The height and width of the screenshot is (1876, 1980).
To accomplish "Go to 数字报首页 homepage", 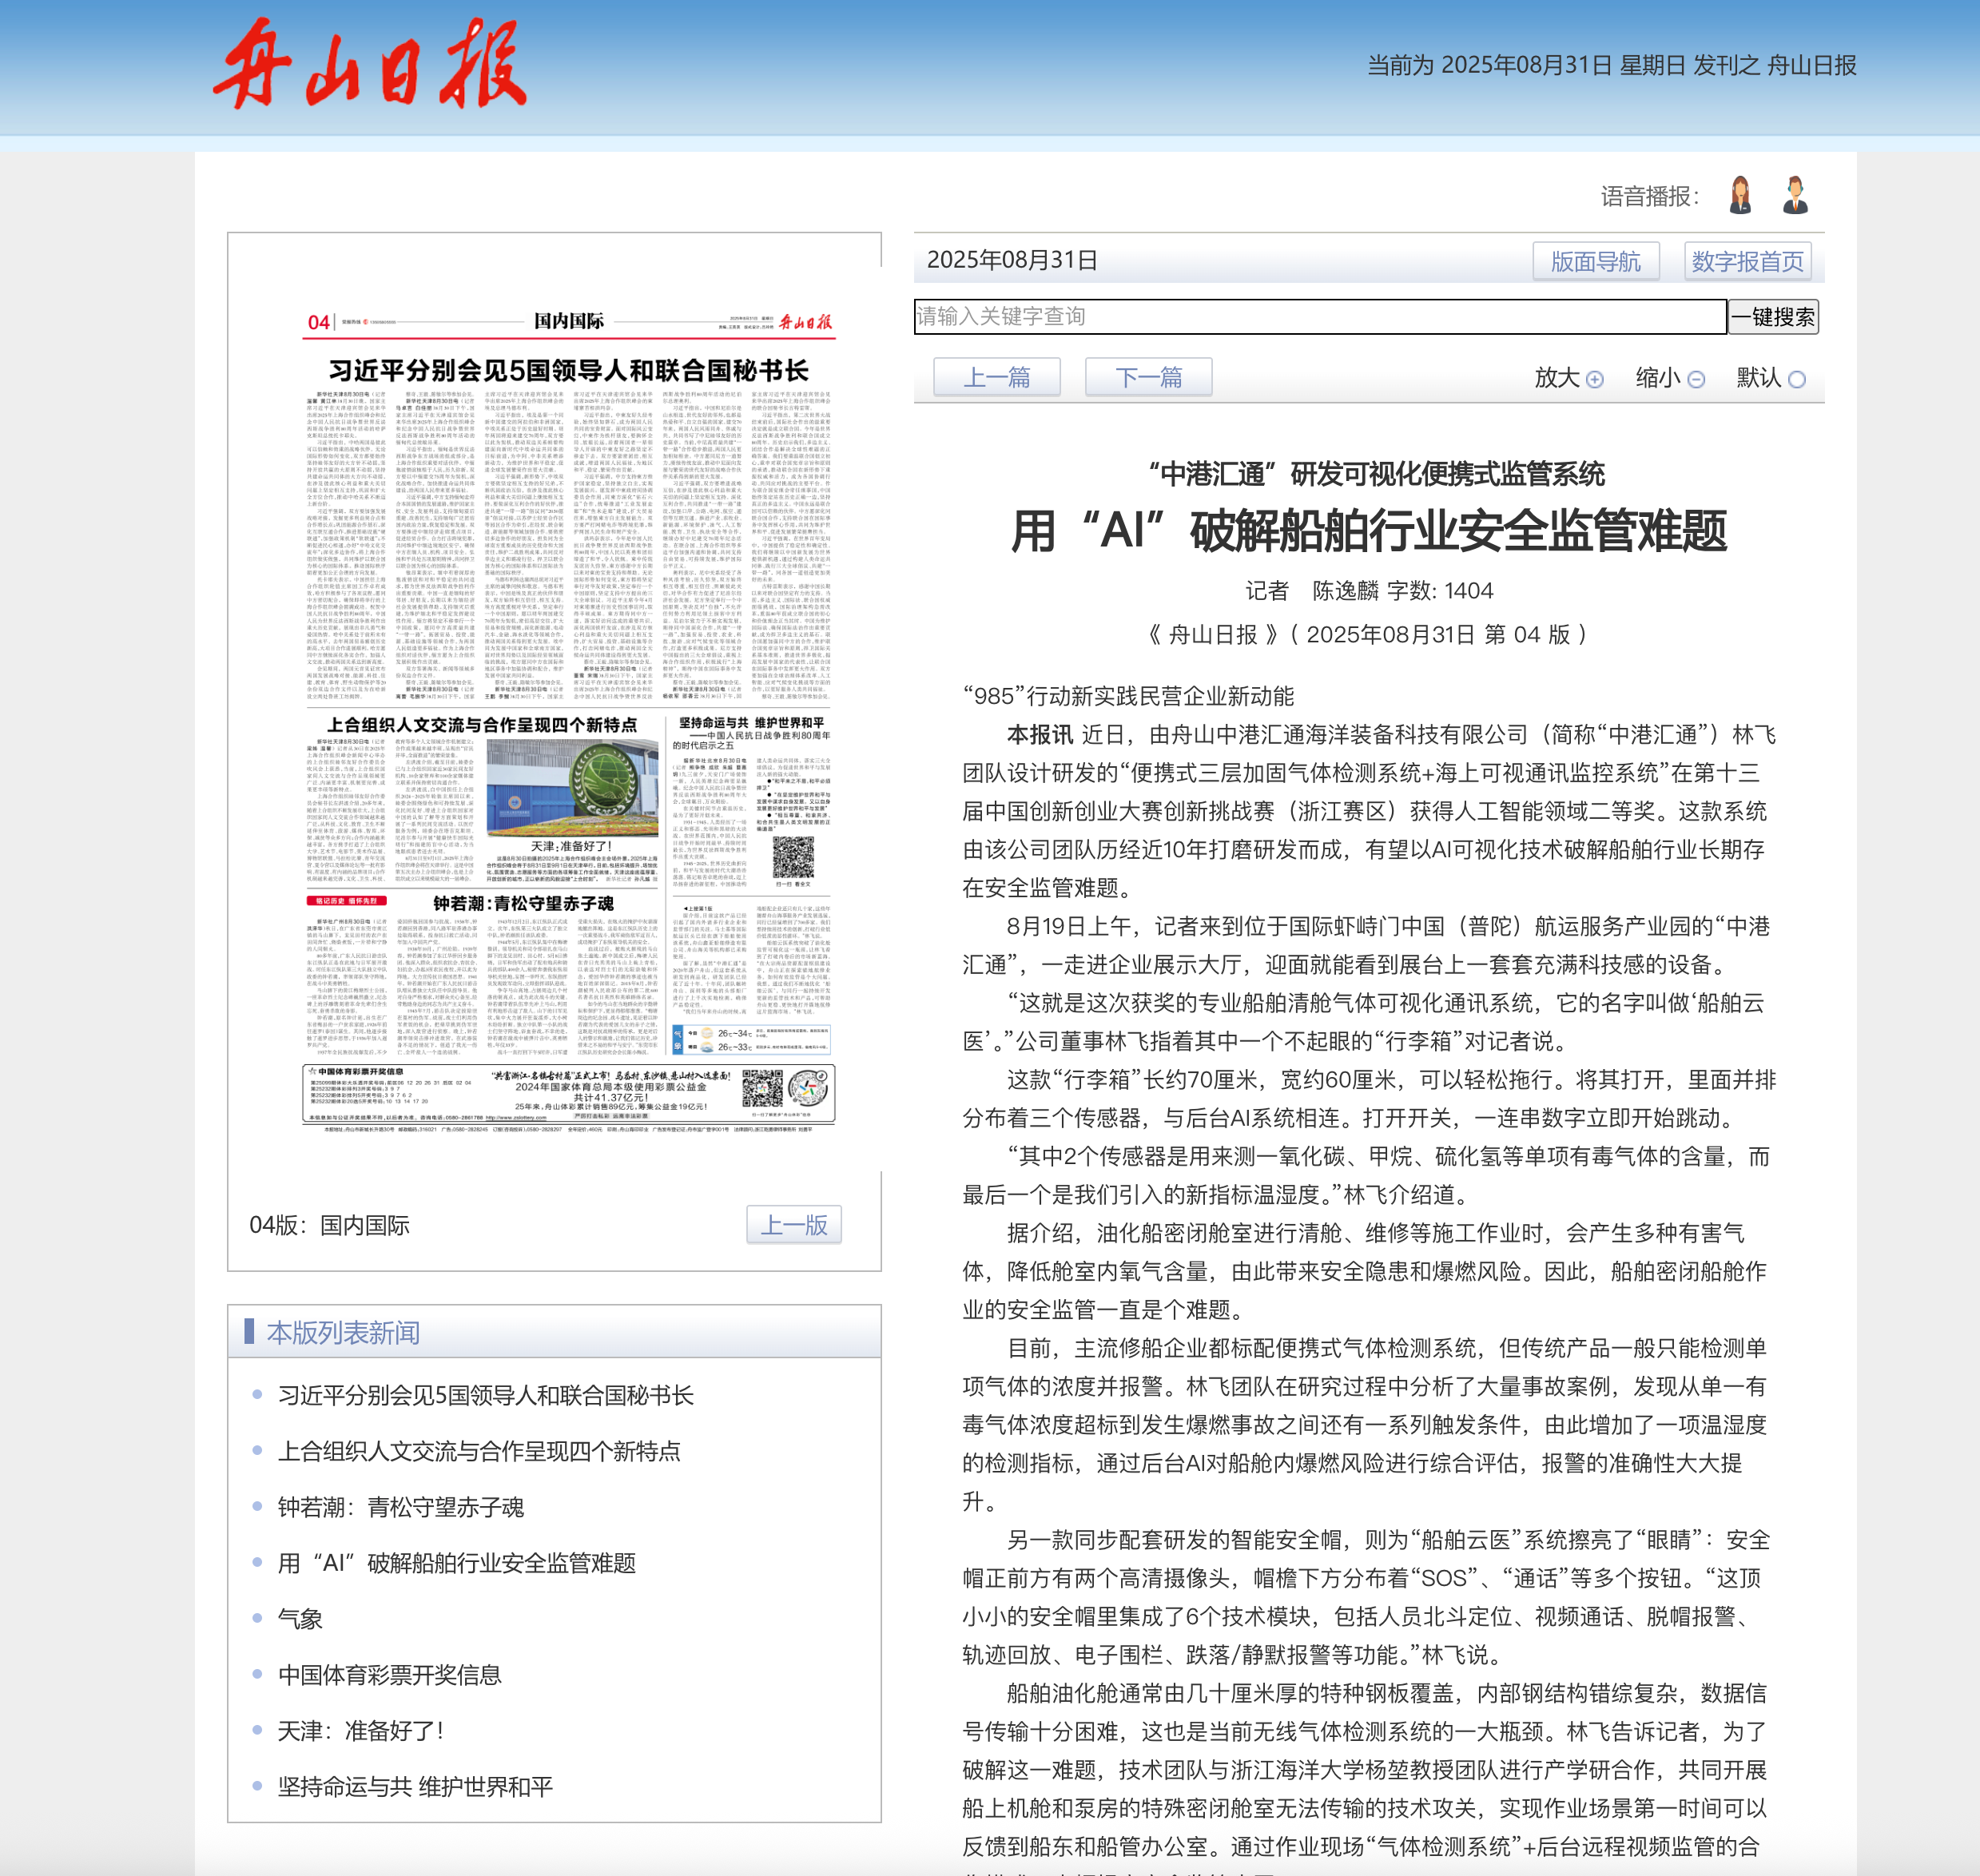I will click(1747, 261).
